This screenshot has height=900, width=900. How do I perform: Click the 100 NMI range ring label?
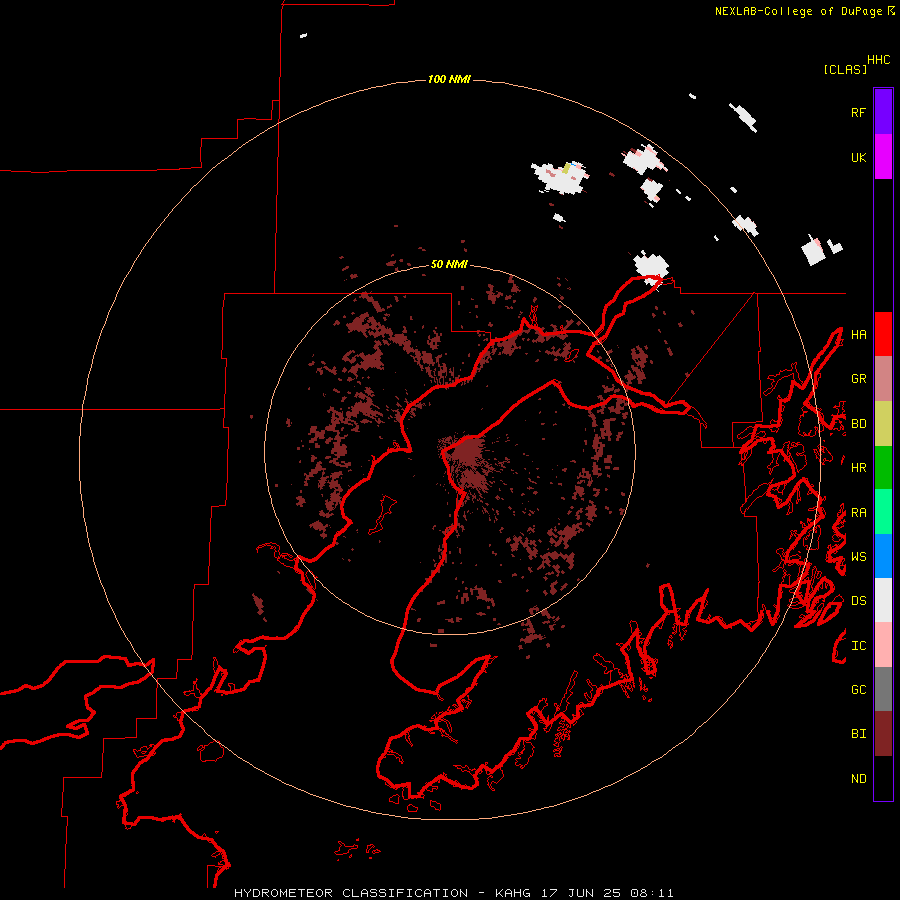(449, 79)
